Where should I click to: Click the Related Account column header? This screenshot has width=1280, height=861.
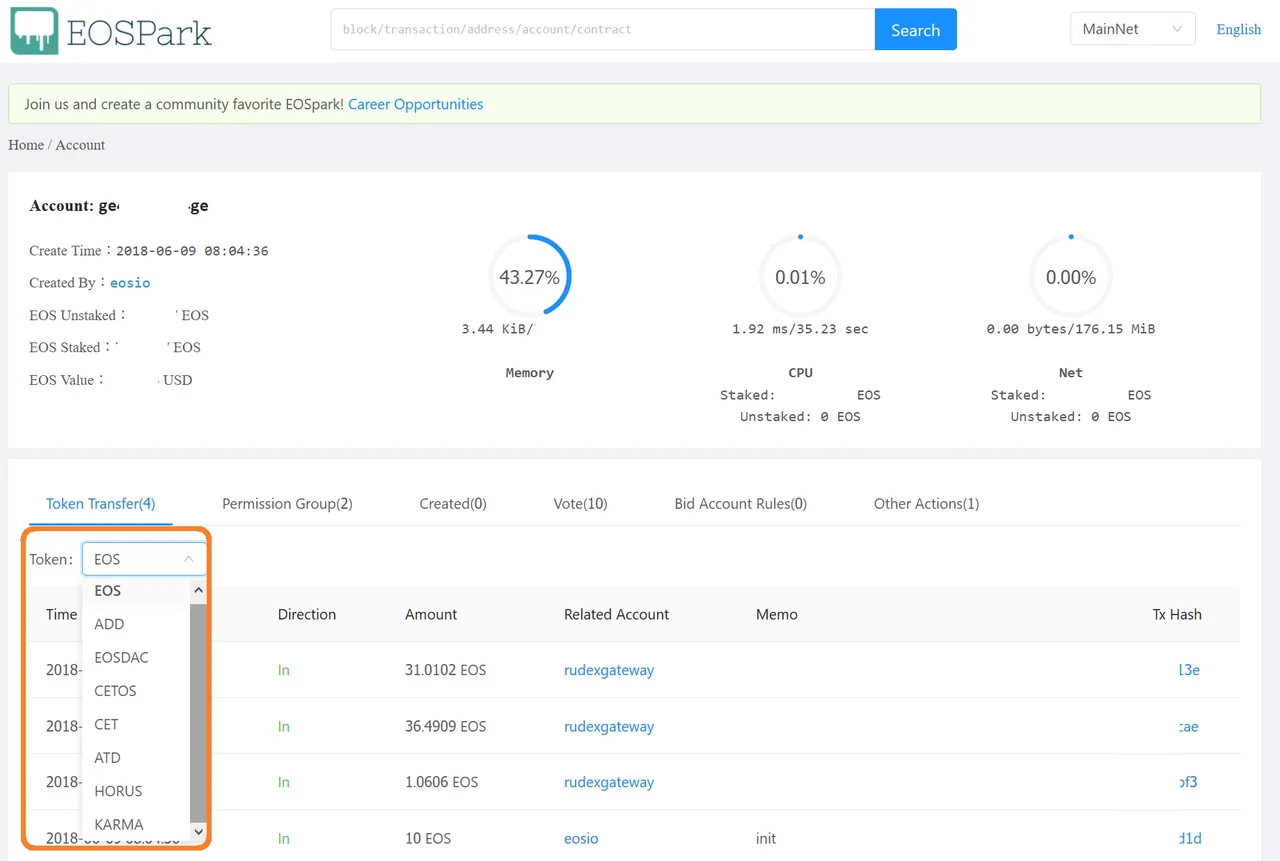(x=616, y=614)
